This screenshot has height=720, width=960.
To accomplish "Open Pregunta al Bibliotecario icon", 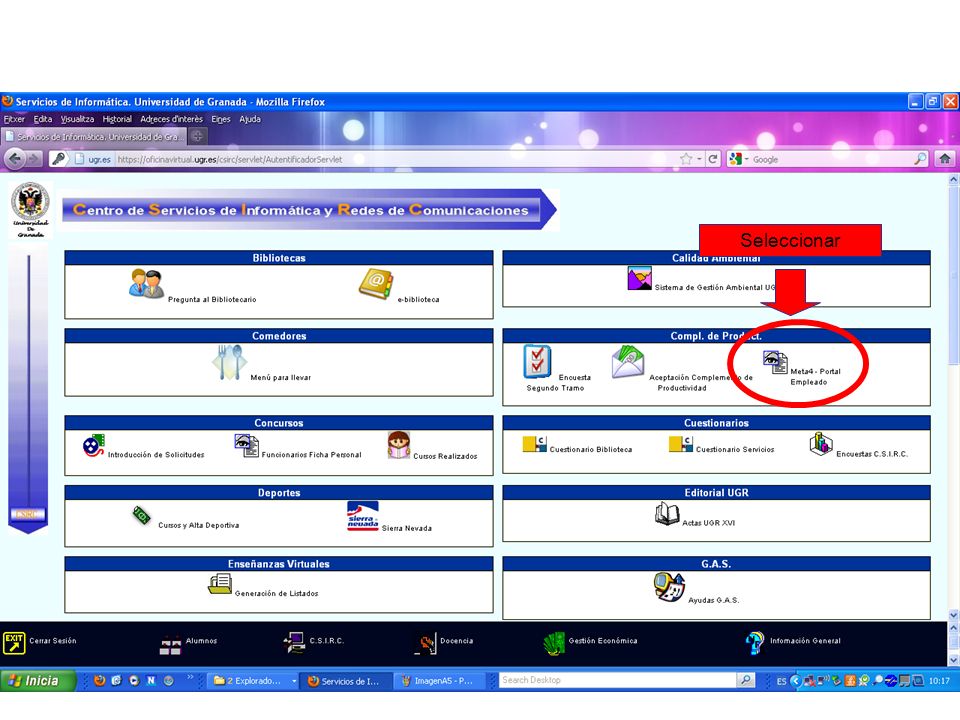I will pyautogui.click(x=147, y=283).
